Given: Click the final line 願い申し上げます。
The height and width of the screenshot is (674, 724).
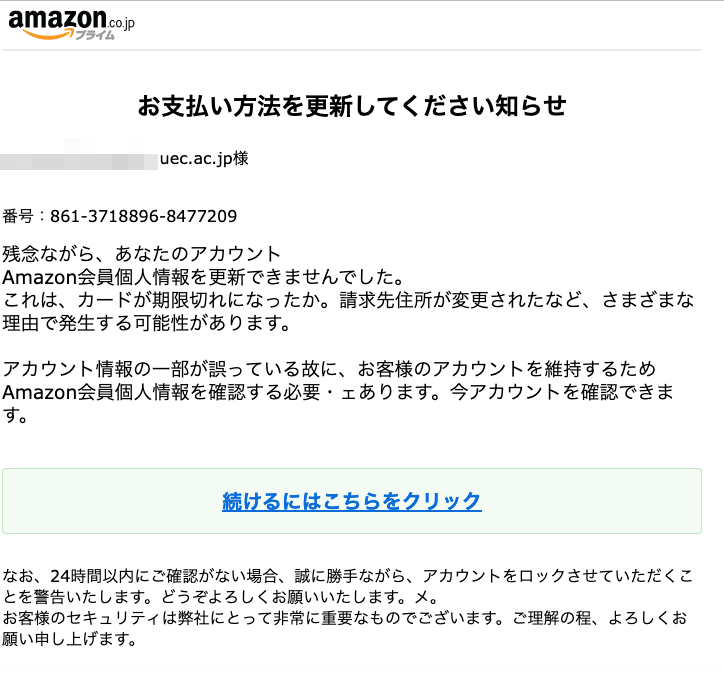Looking at the screenshot, I should tap(69, 639).
